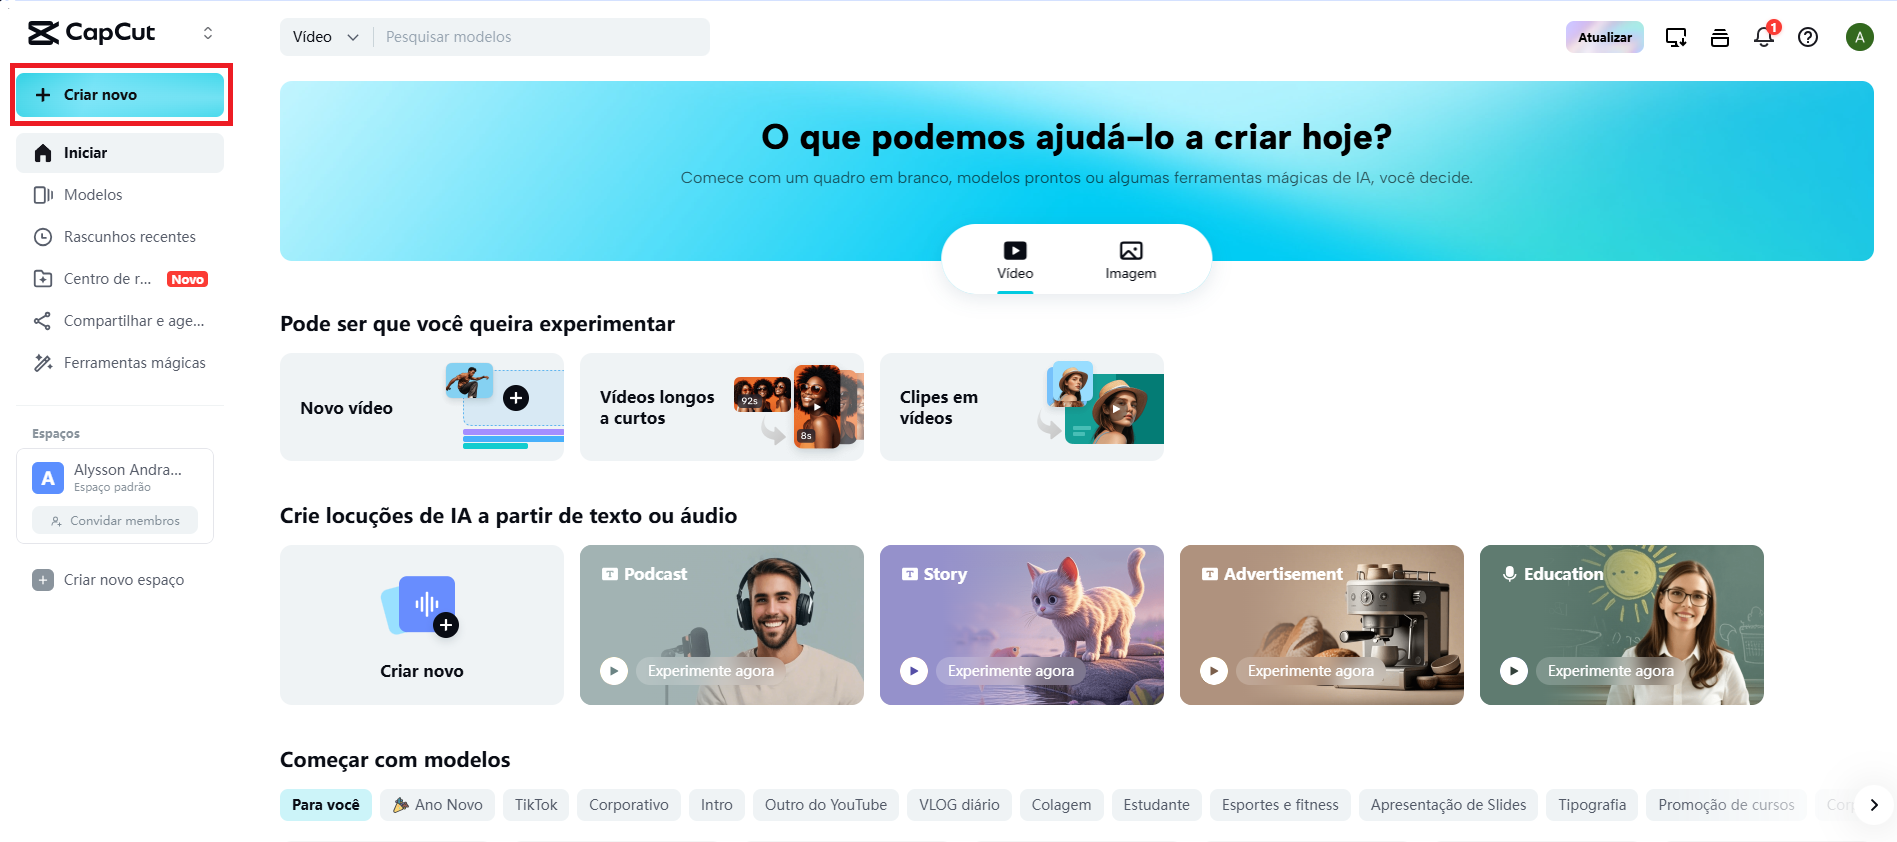Play the Education voiceover preview
The width and height of the screenshot is (1897, 842).
click(x=1514, y=671)
